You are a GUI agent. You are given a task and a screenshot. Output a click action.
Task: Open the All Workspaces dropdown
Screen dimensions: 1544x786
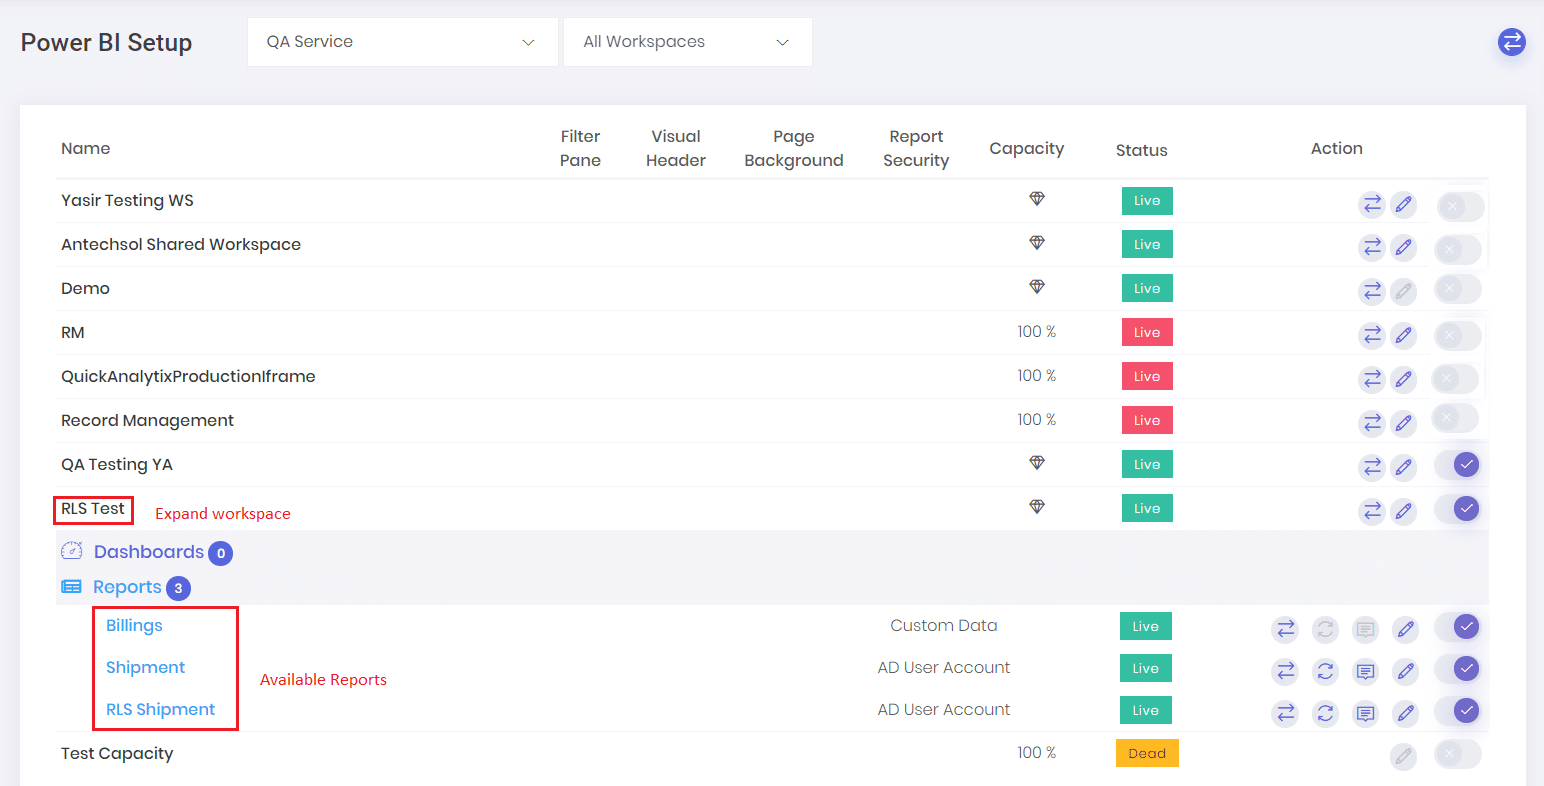pos(687,42)
